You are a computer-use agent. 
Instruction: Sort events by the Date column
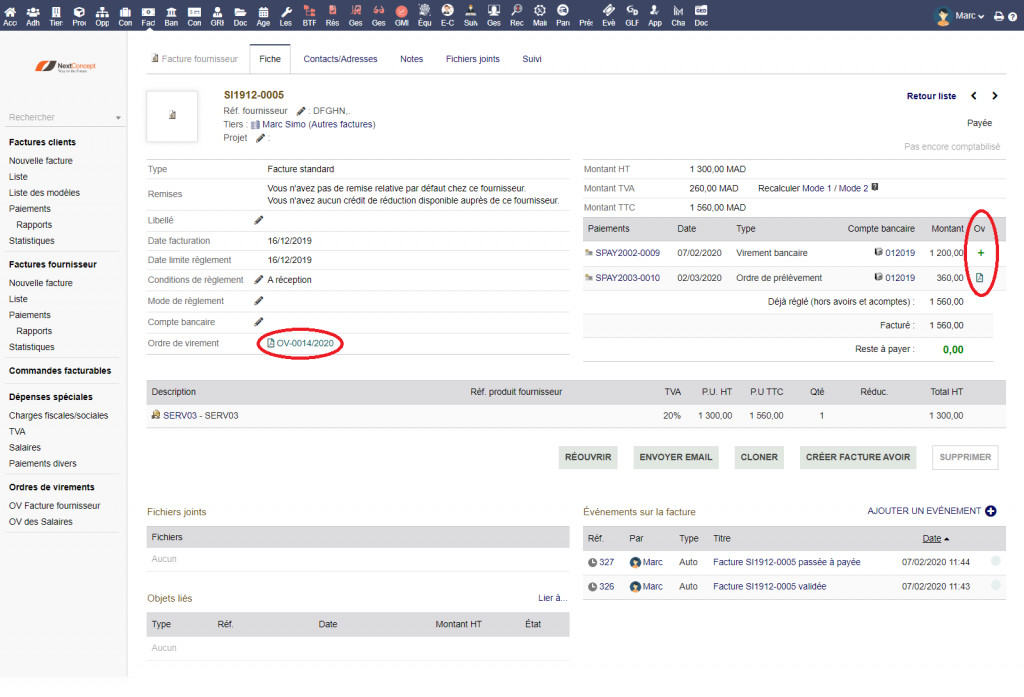pos(931,538)
